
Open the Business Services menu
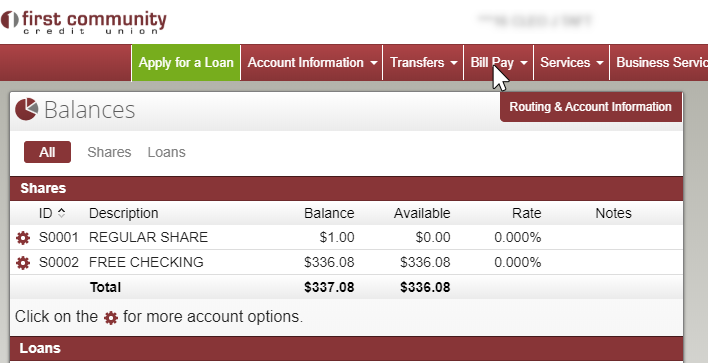click(x=659, y=62)
